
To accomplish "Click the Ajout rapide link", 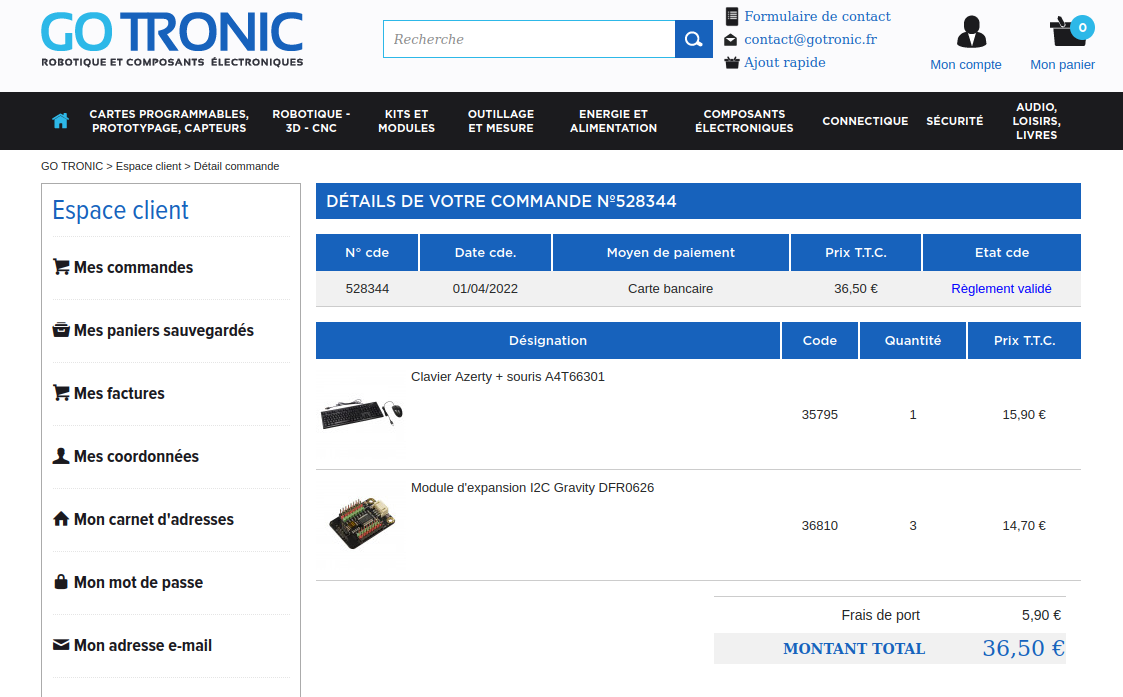I will coord(784,62).
